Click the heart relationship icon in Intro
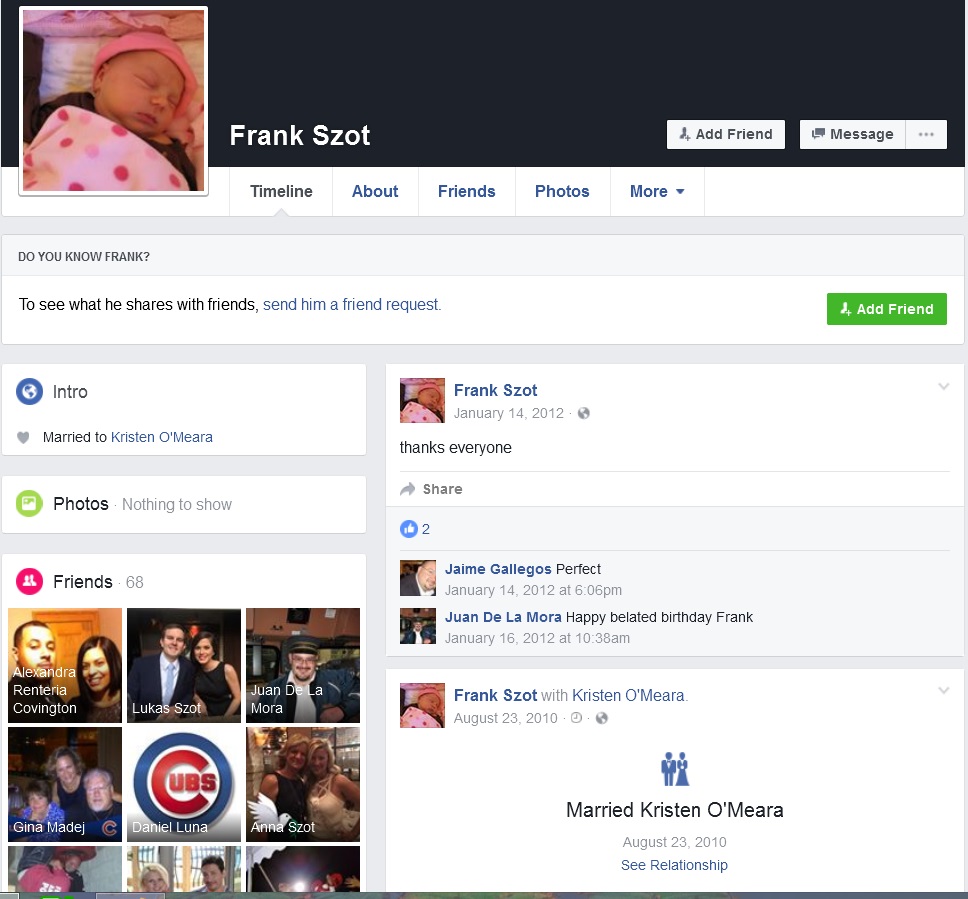Image resolution: width=968 pixels, height=899 pixels. point(23,437)
